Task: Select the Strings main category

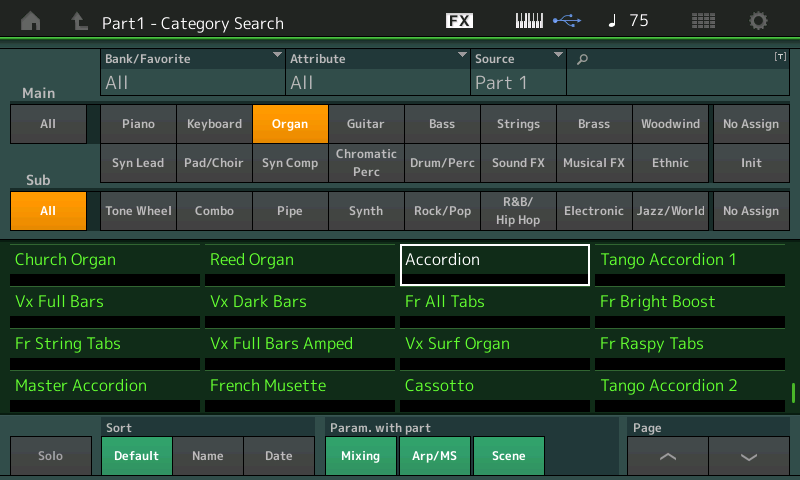Action: [518, 124]
